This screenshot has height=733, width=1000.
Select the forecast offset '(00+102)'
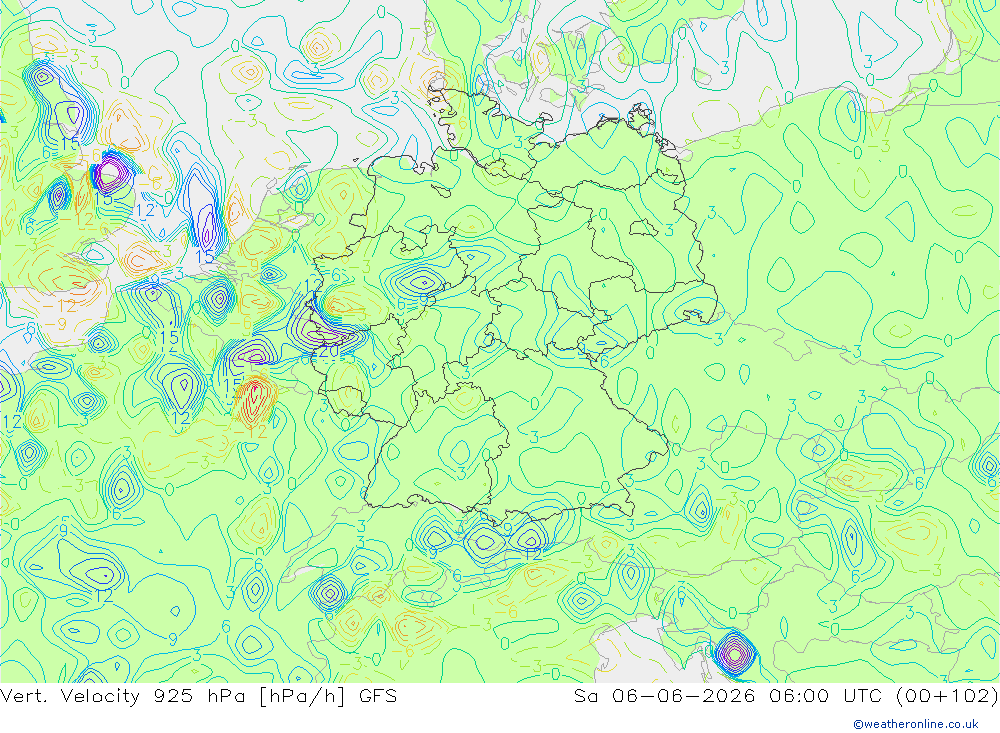pos(946,696)
